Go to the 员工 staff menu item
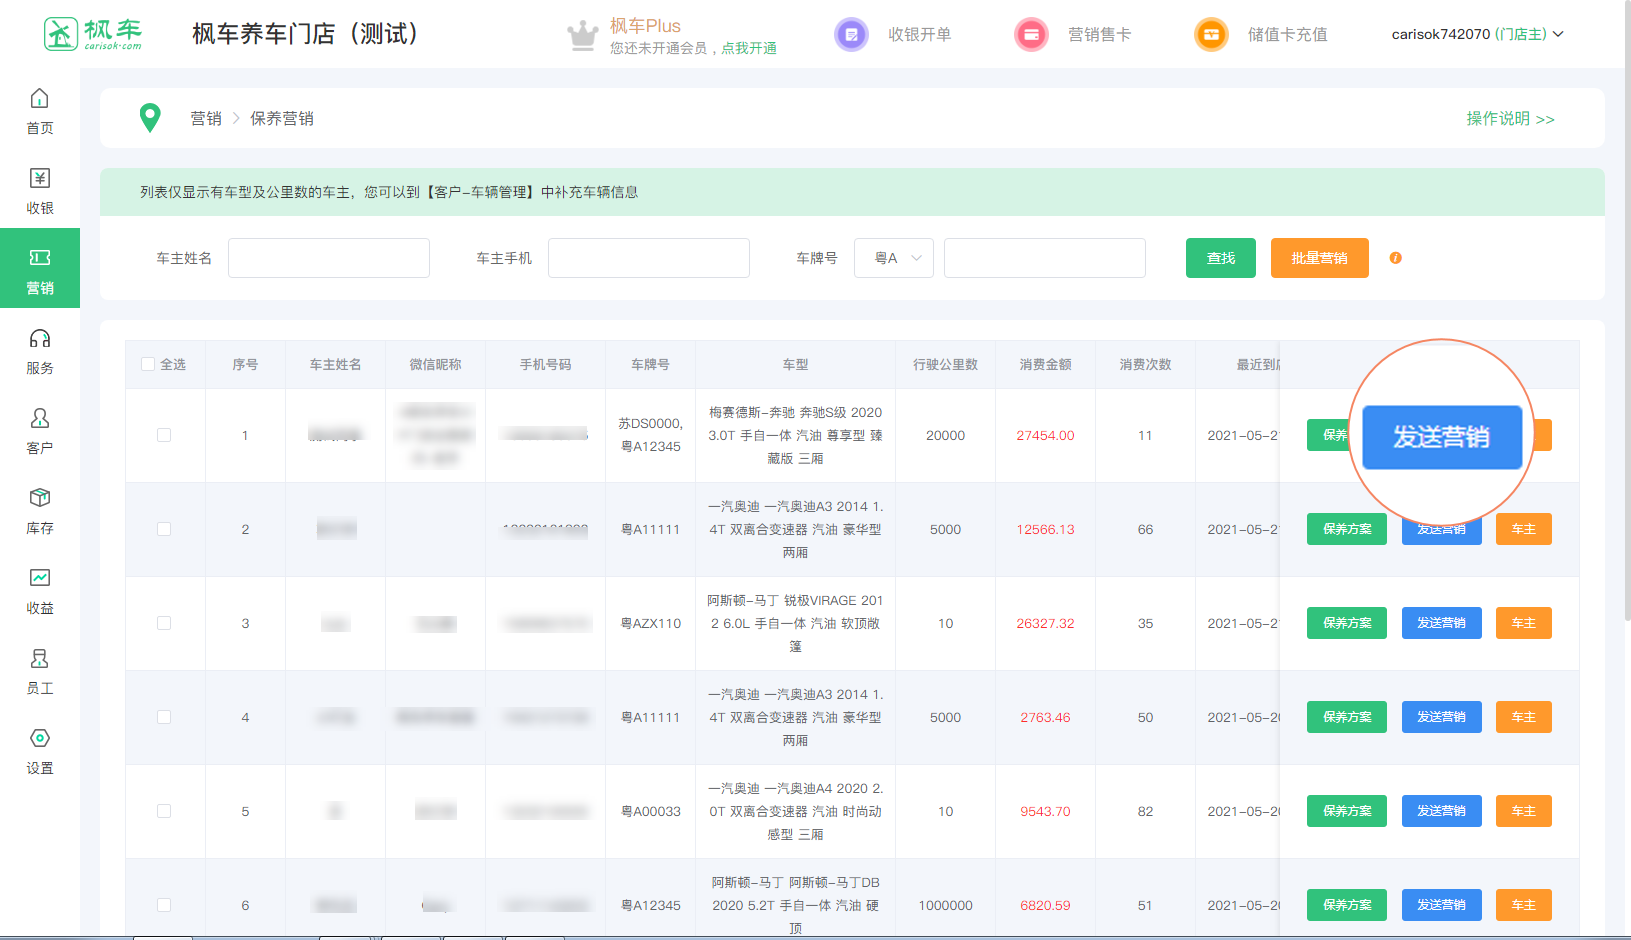1631x940 pixels. pyautogui.click(x=39, y=670)
